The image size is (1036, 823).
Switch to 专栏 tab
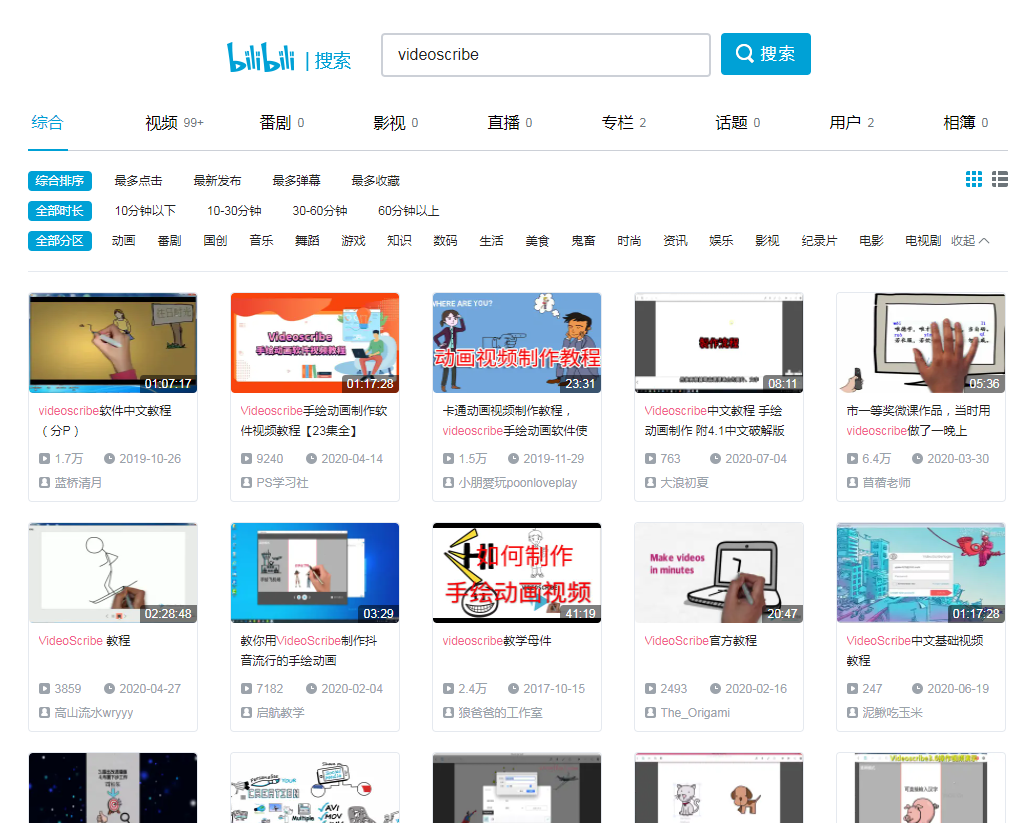pos(624,123)
